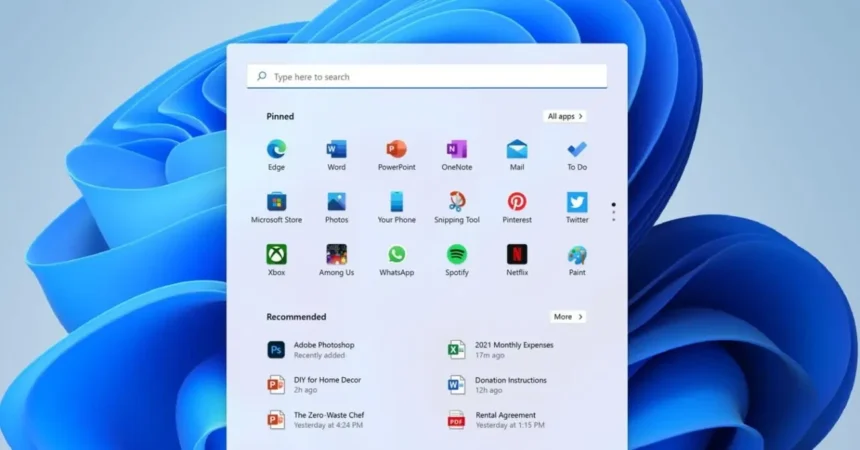The height and width of the screenshot is (450, 860).
Task: Launch the Paint app
Action: (577, 260)
